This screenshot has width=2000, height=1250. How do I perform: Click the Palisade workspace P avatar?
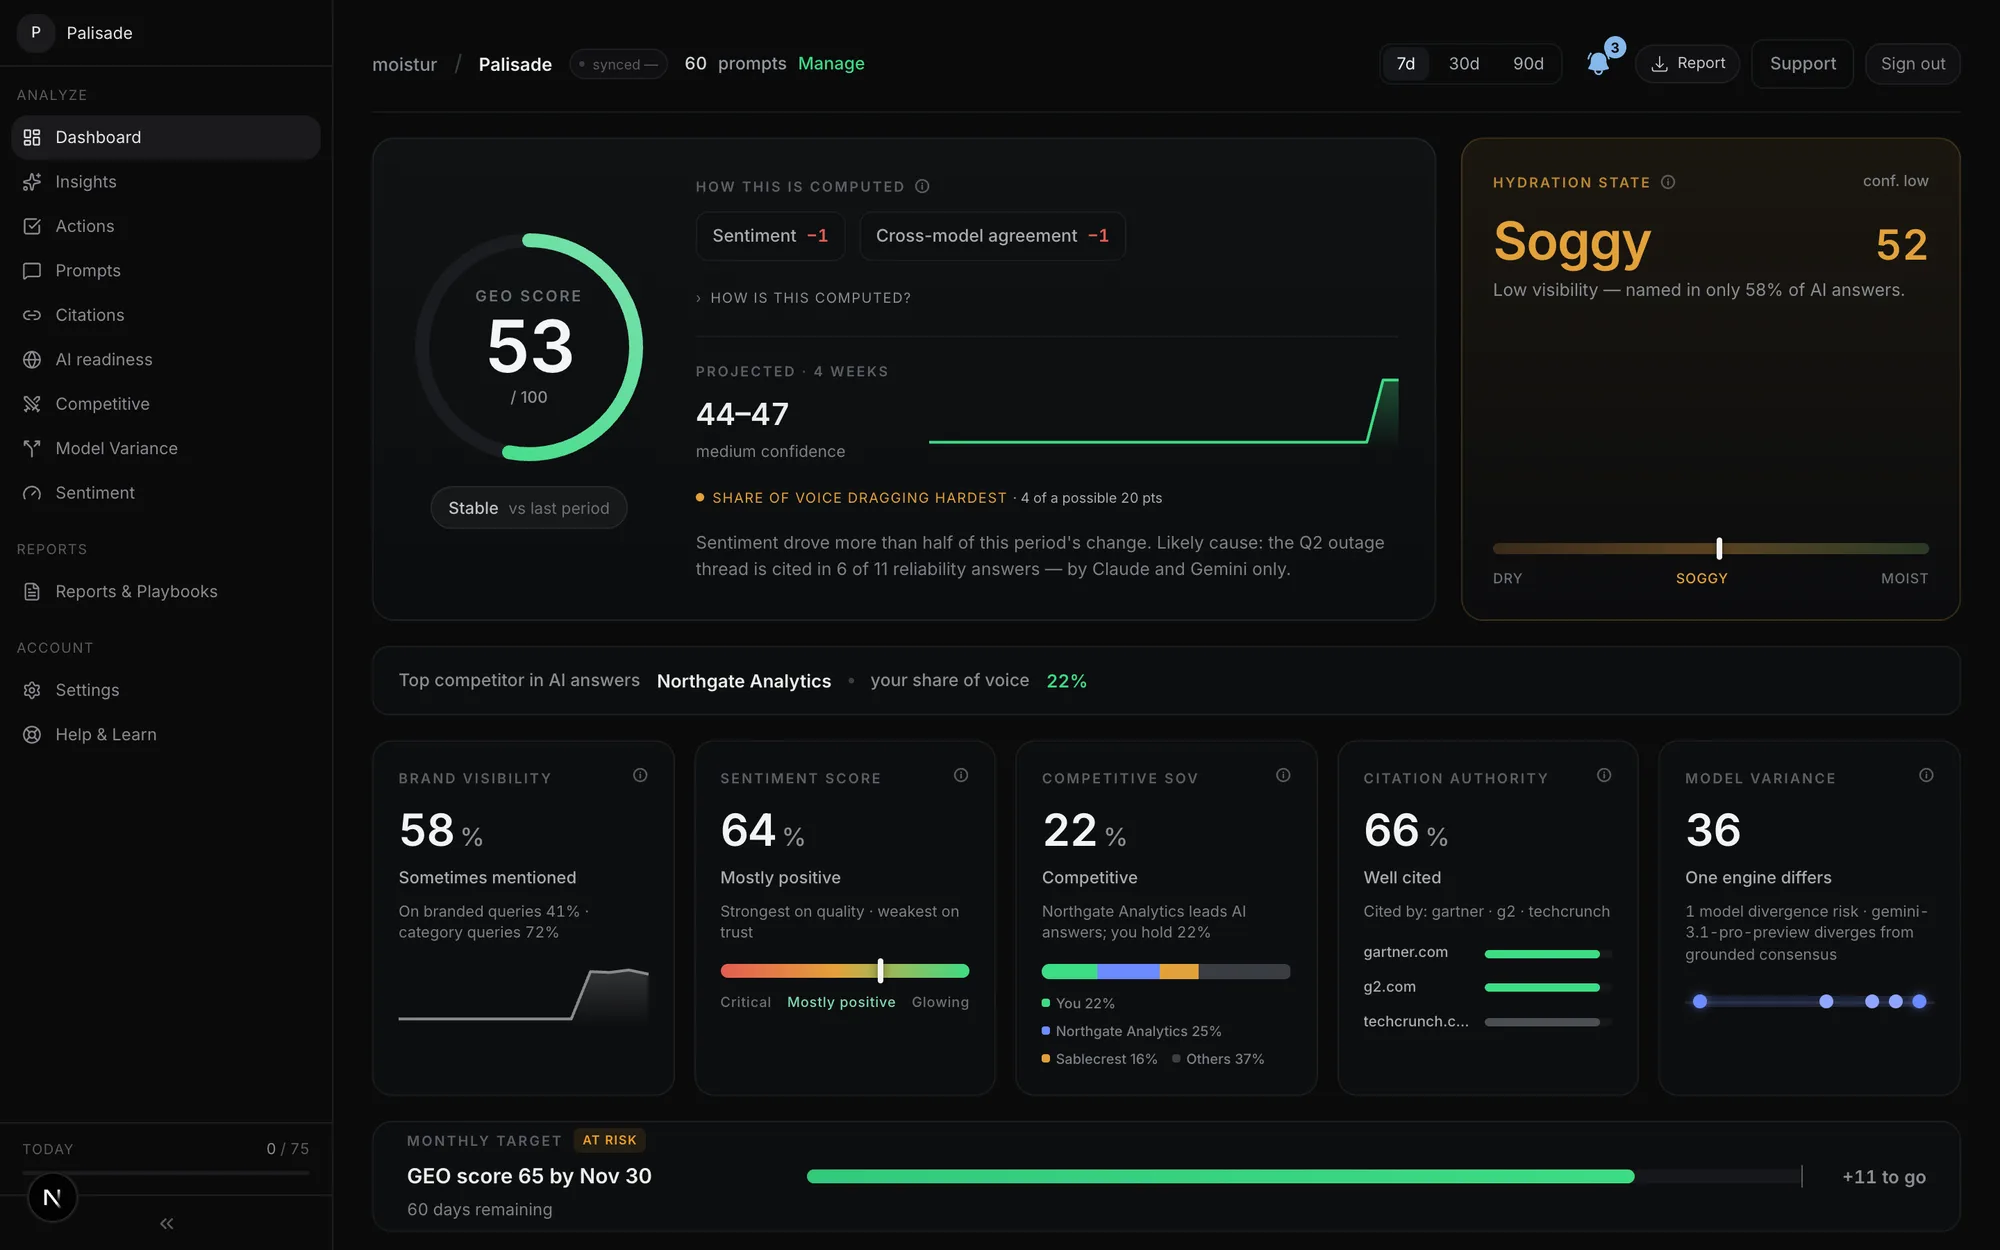tap(36, 32)
